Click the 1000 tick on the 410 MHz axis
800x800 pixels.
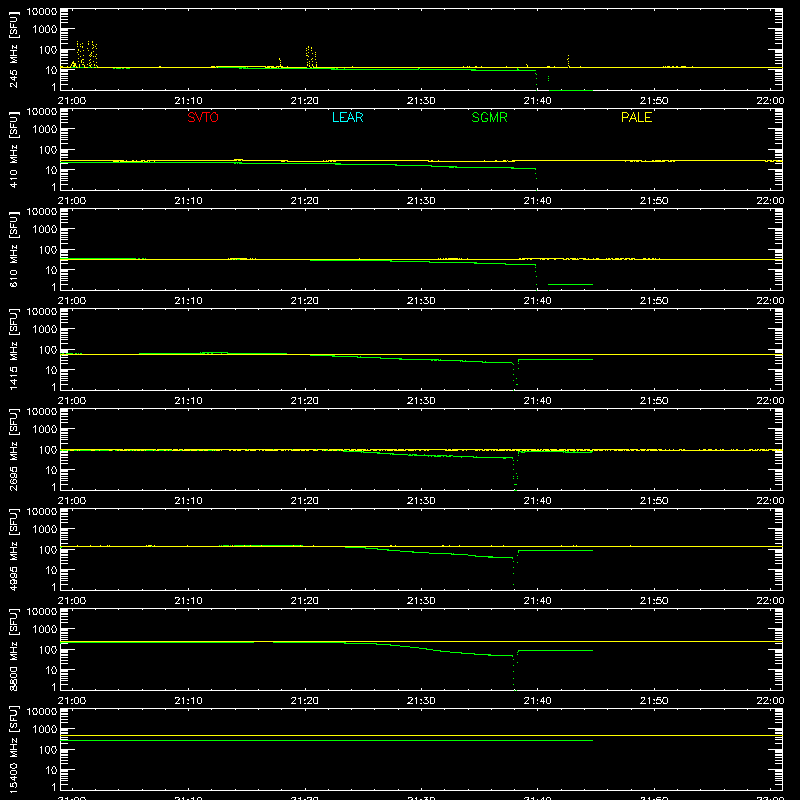pyautogui.click(x=45, y=130)
